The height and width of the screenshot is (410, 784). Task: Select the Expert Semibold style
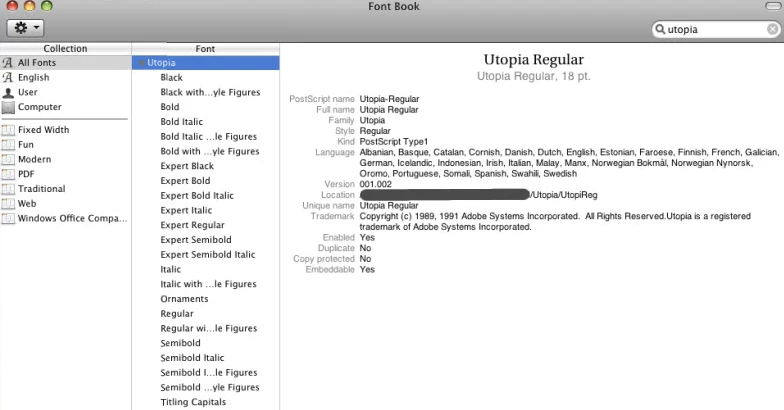[196, 240]
